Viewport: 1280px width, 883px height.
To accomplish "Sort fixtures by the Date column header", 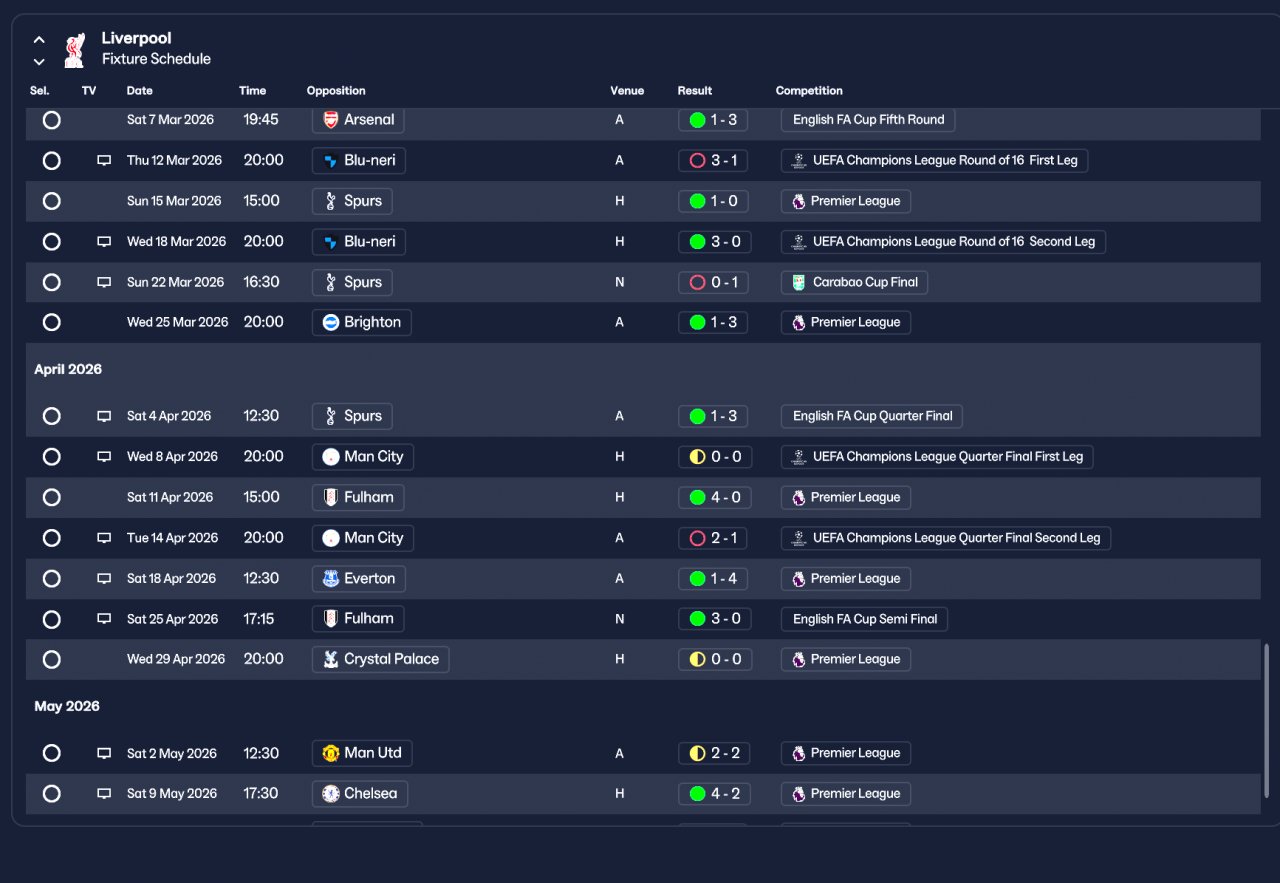I will 140,91.
